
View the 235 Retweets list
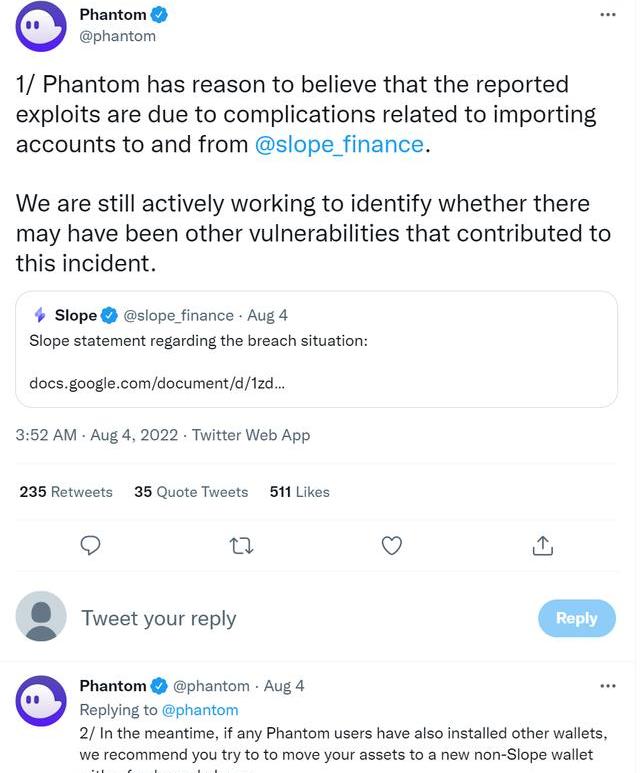[x=66, y=492]
